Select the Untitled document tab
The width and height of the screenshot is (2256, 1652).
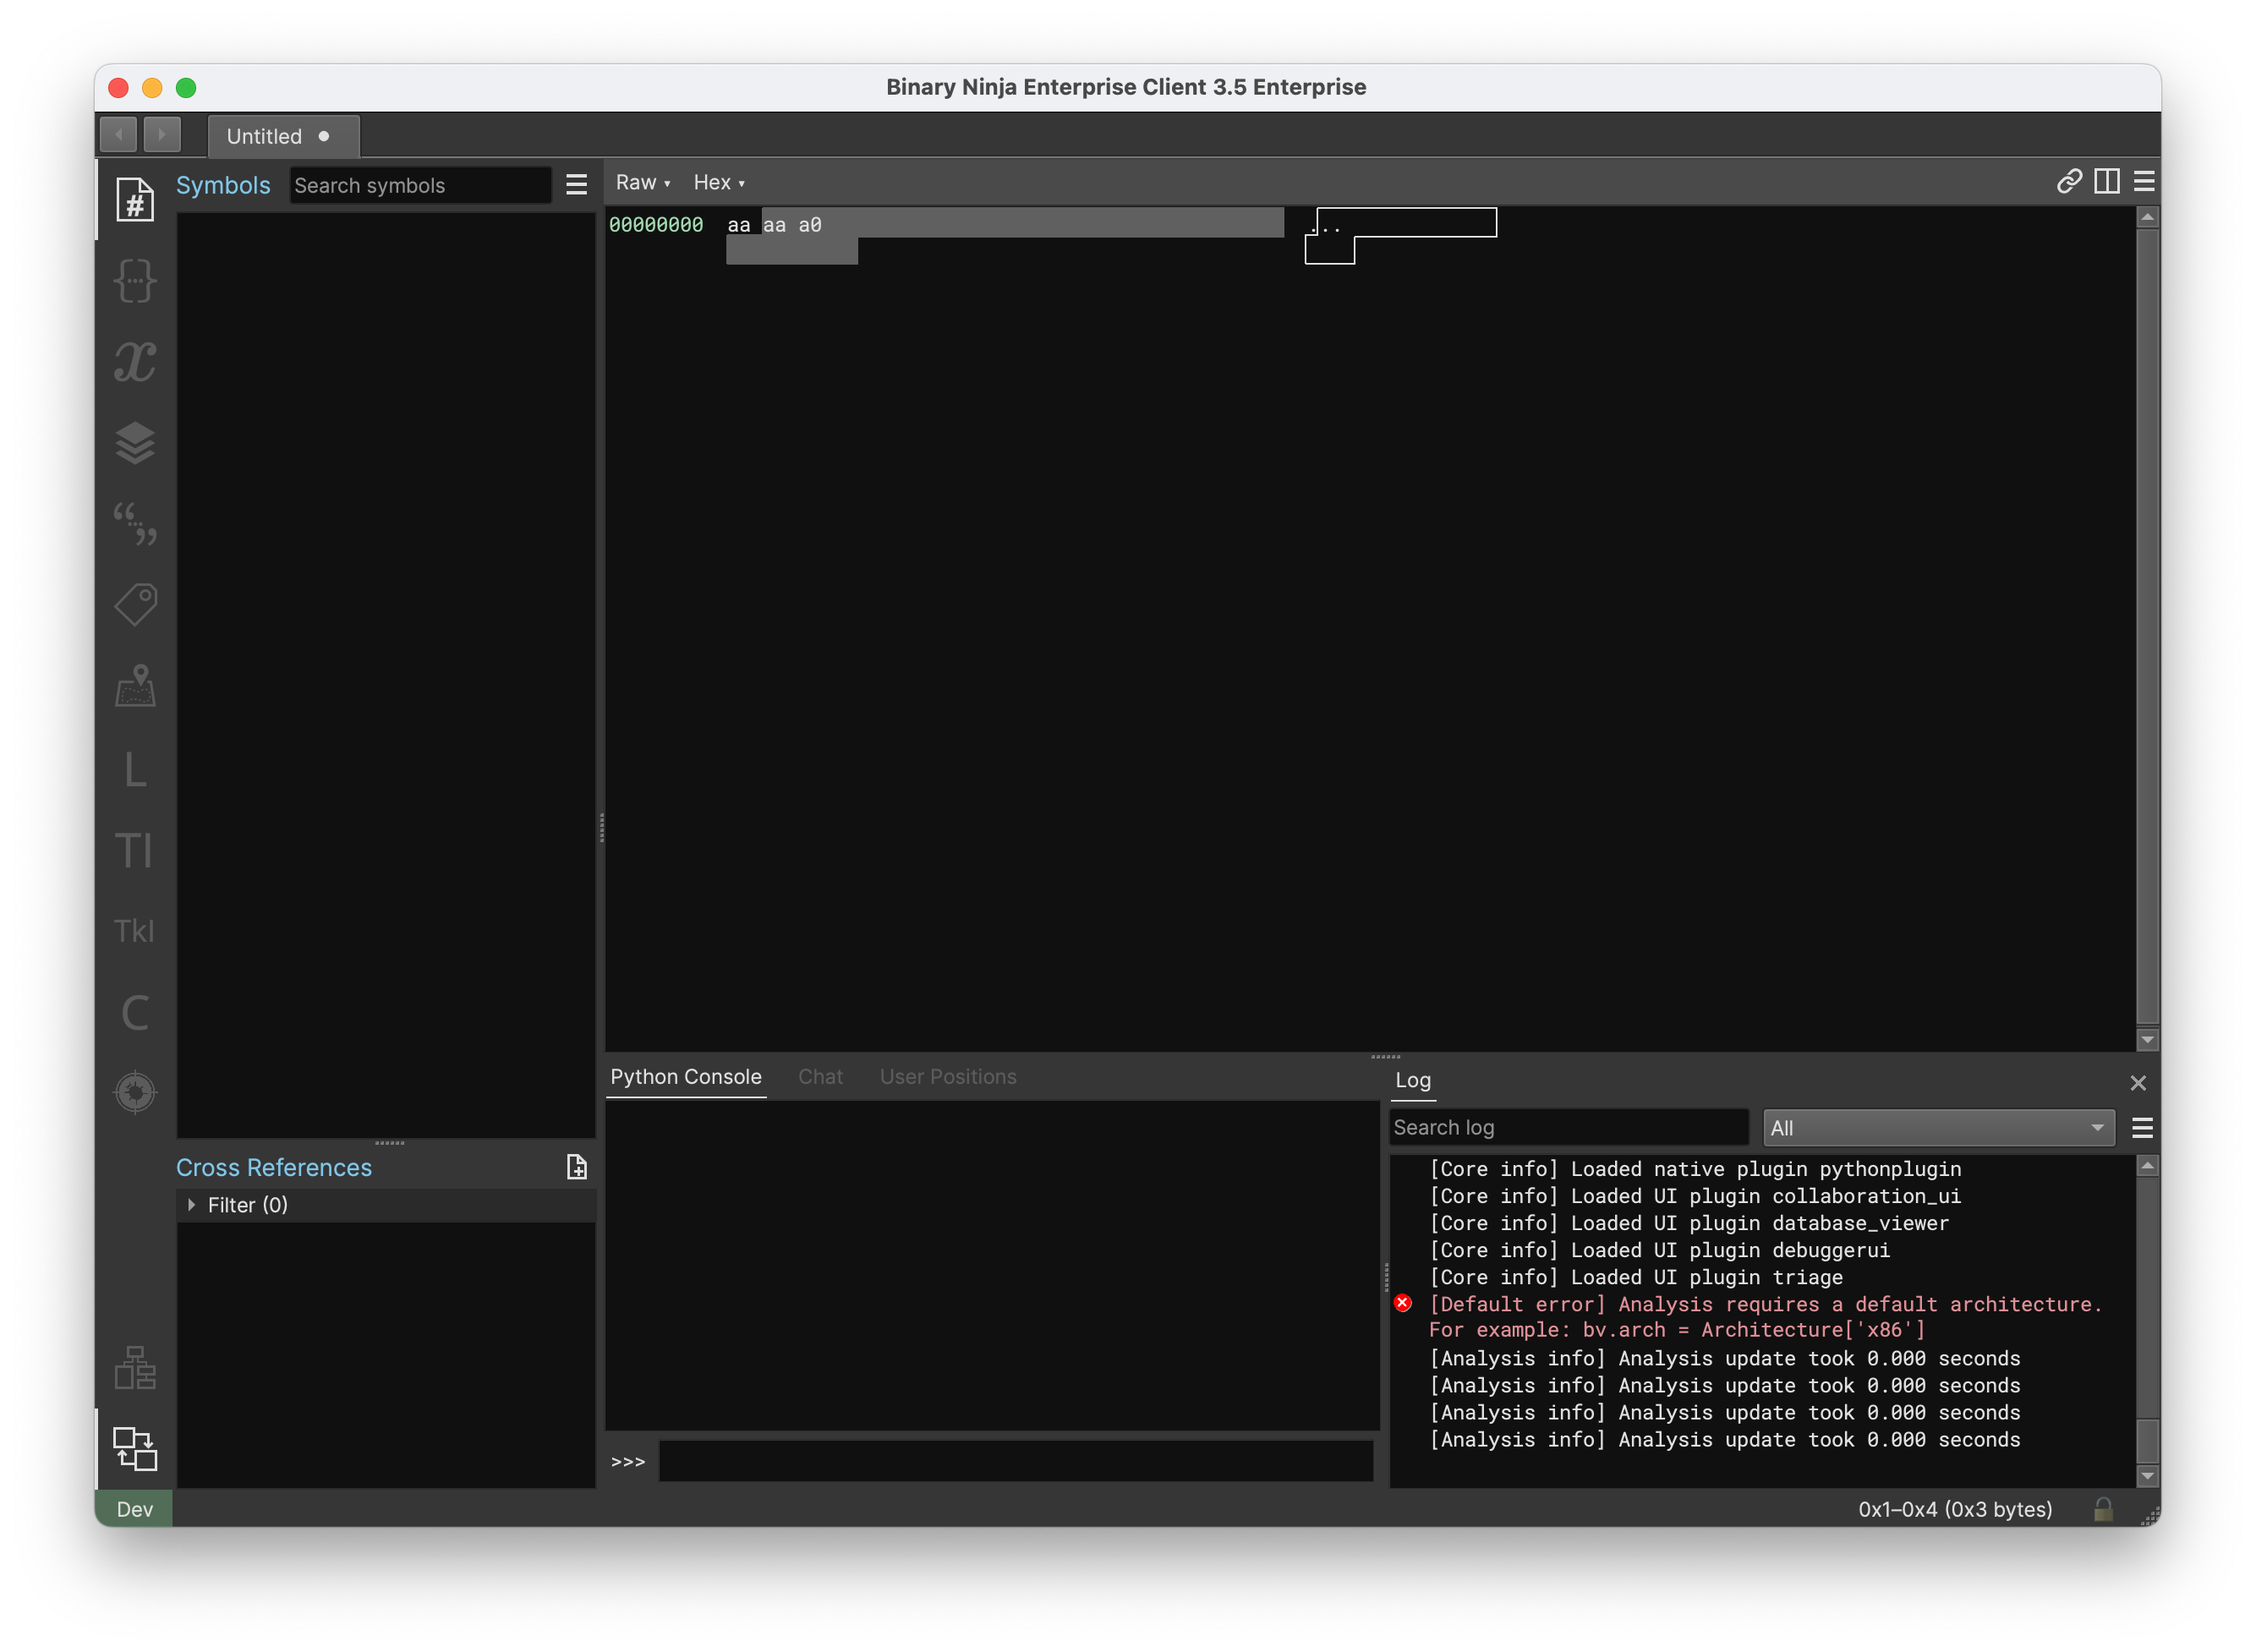pos(265,136)
